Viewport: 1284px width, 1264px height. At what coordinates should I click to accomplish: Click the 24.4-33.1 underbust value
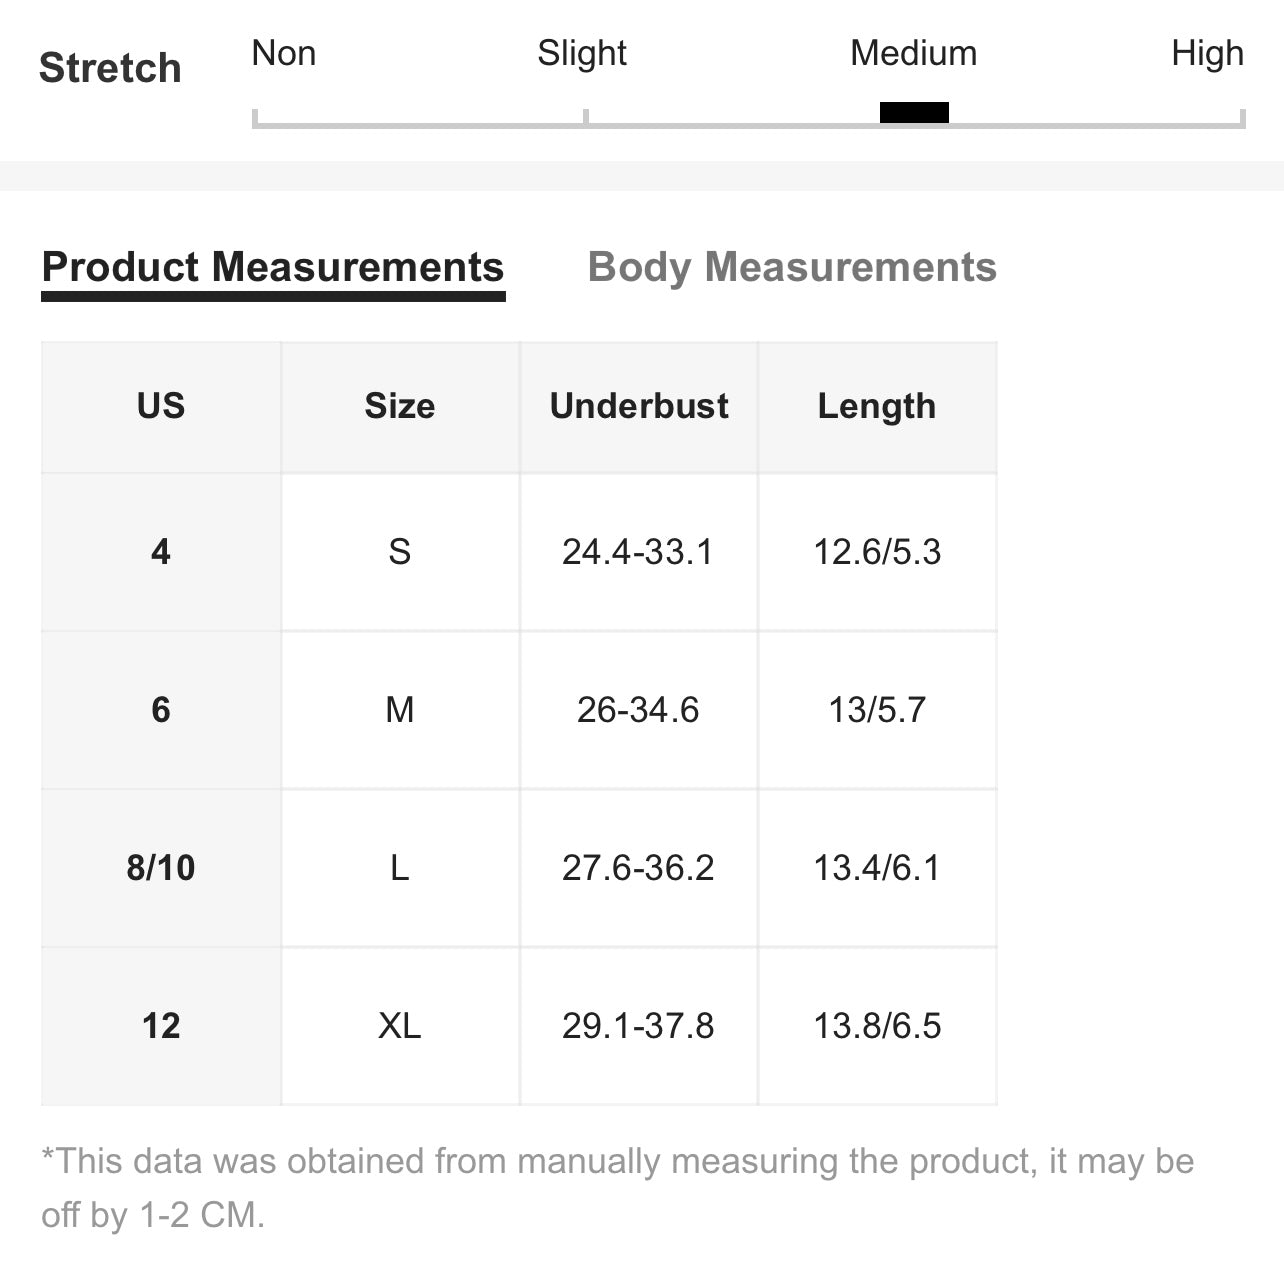638,552
